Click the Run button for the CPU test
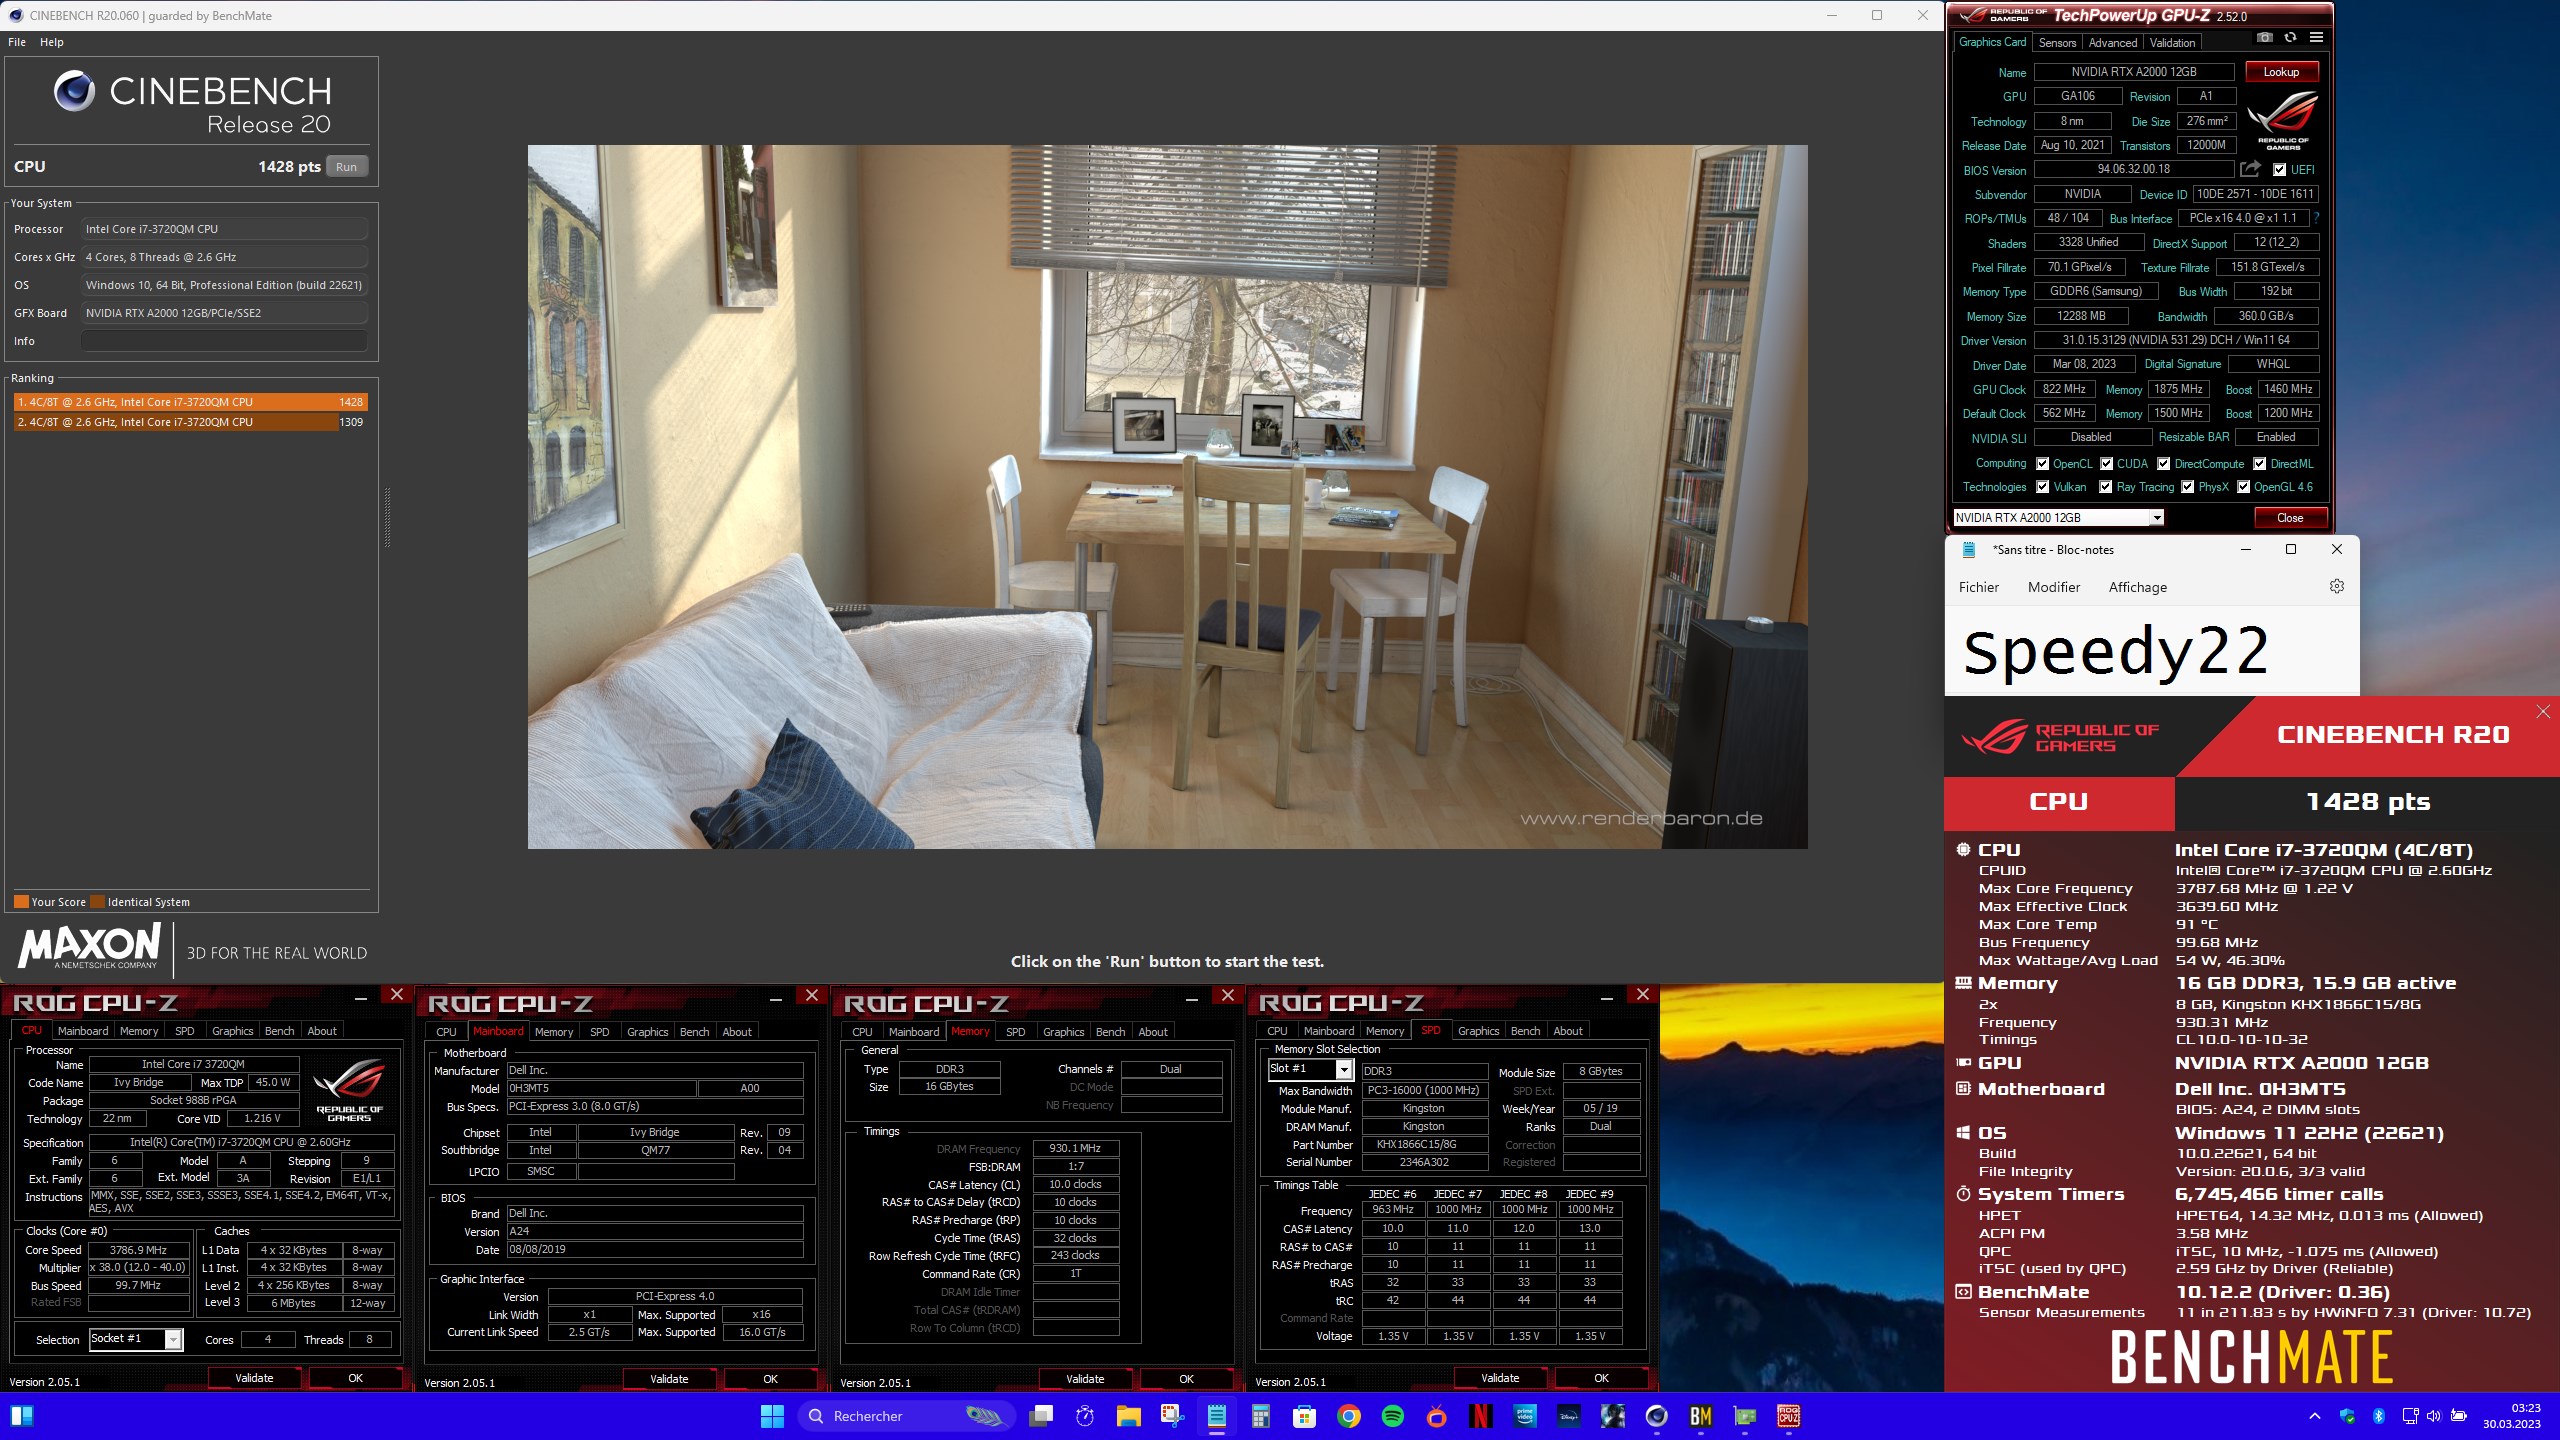This screenshot has width=2560, height=1440. tap(346, 167)
